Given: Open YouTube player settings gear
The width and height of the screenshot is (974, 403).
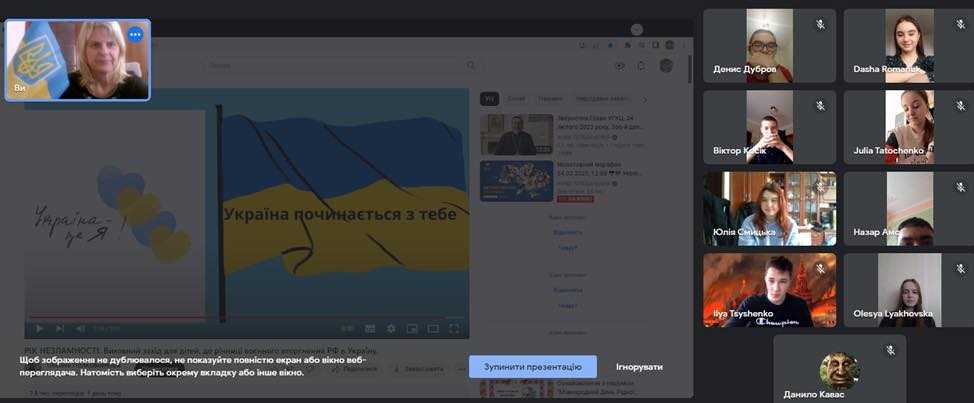Looking at the screenshot, I should 390,328.
